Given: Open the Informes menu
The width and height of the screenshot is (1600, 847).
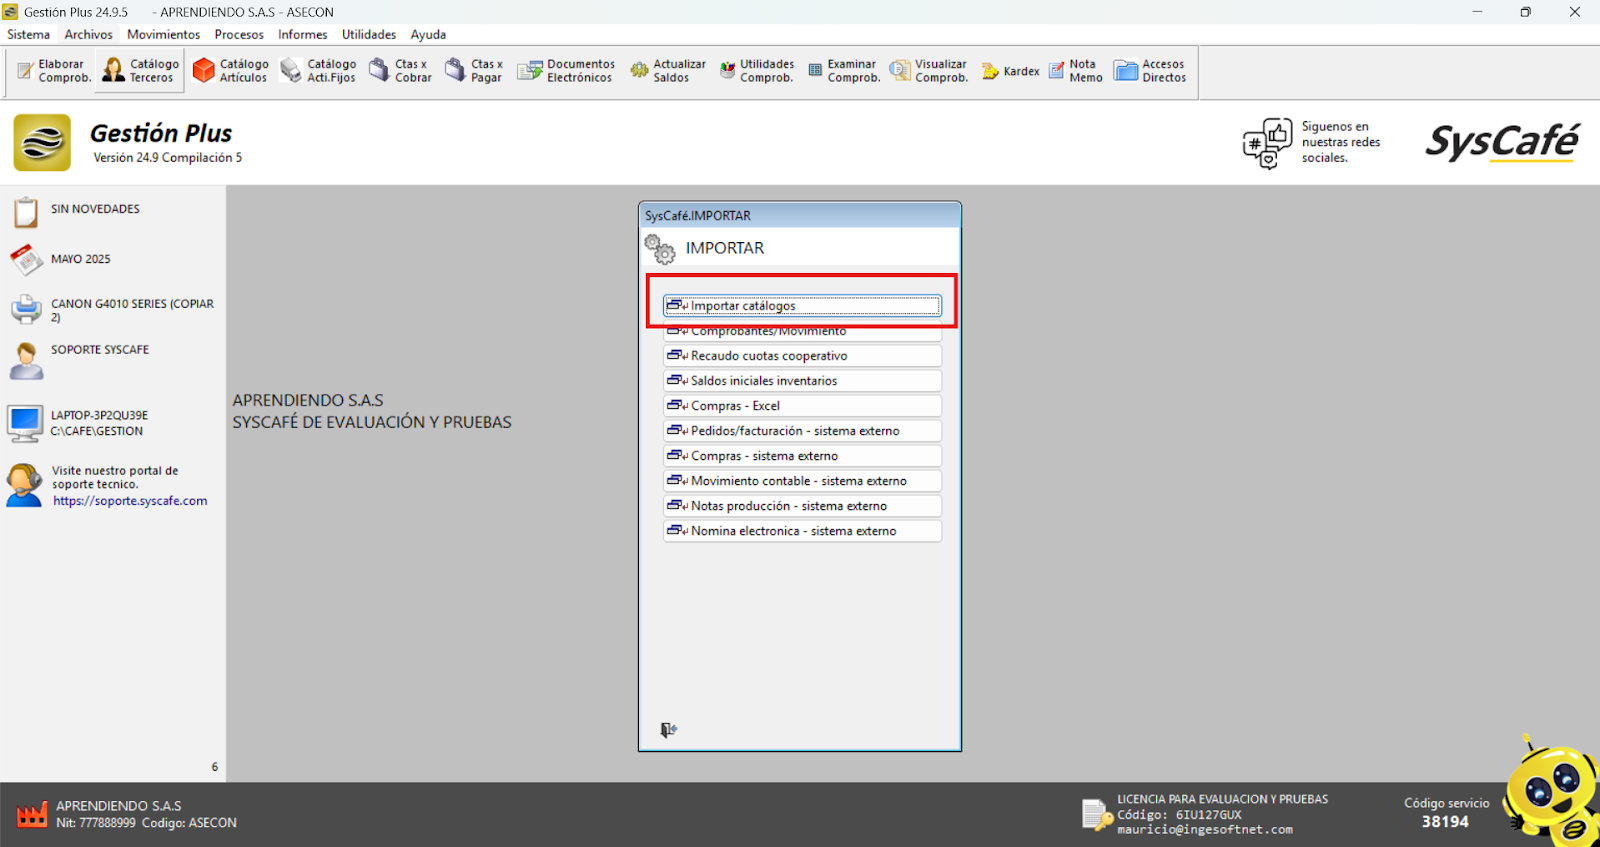Looking at the screenshot, I should pos(302,34).
